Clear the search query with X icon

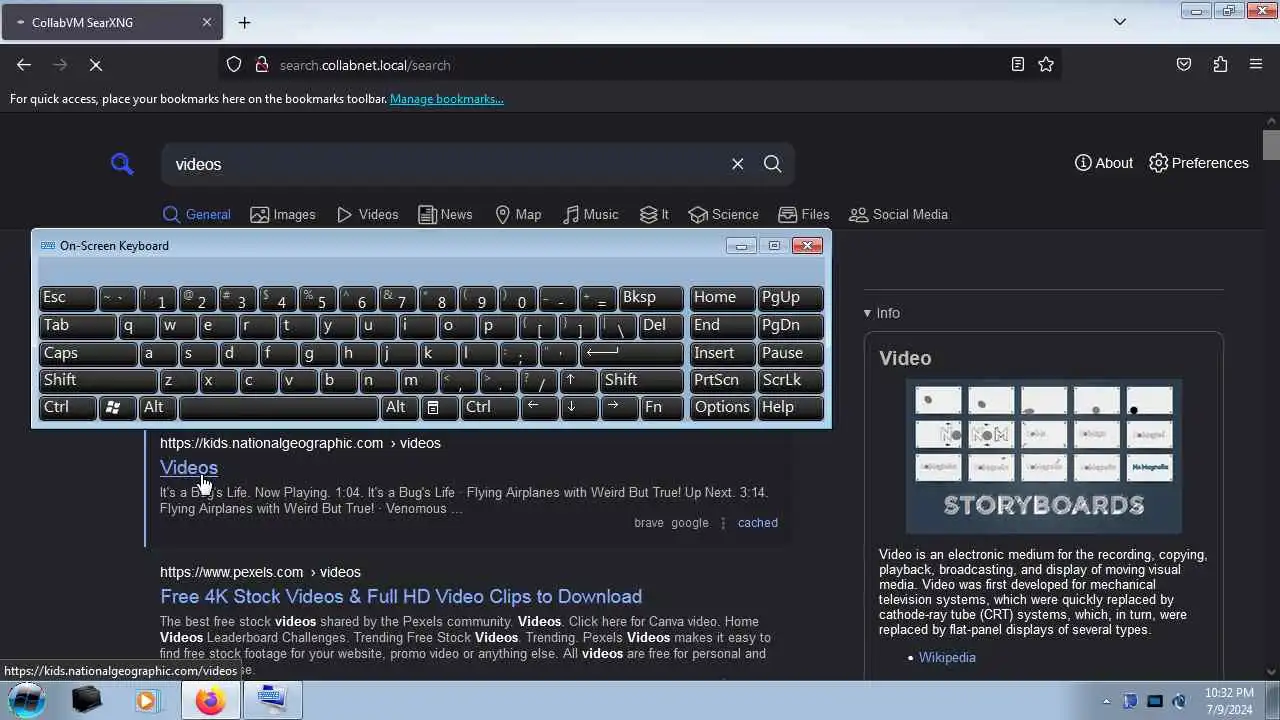point(737,164)
